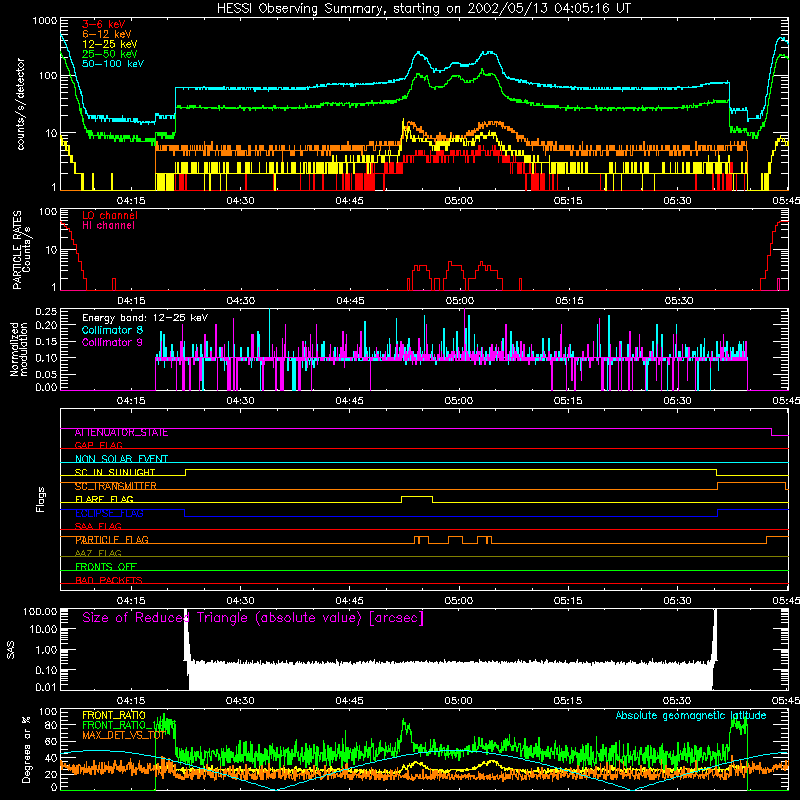Click the SC_IN_SUNLIGHT flag label
800x800 pixels.
pyautogui.click(x=115, y=472)
